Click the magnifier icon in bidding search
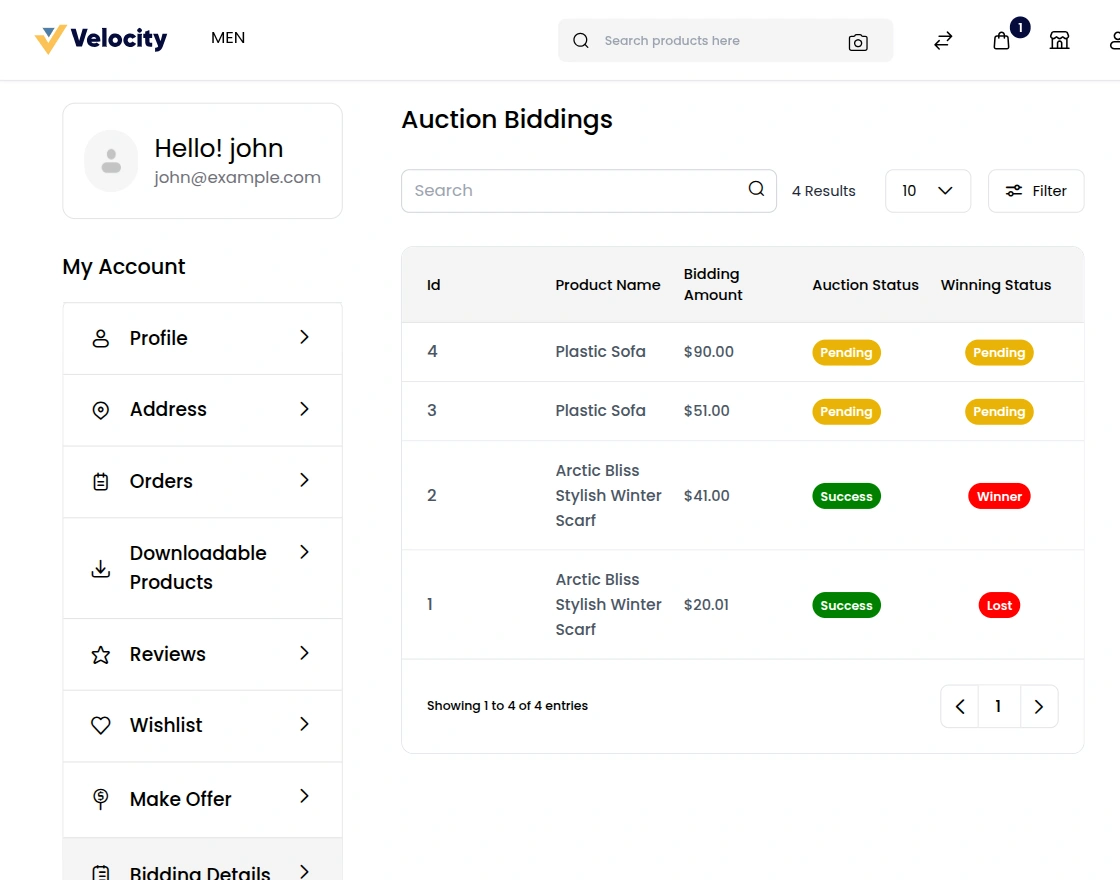The image size is (1120, 880). [x=755, y=189]
